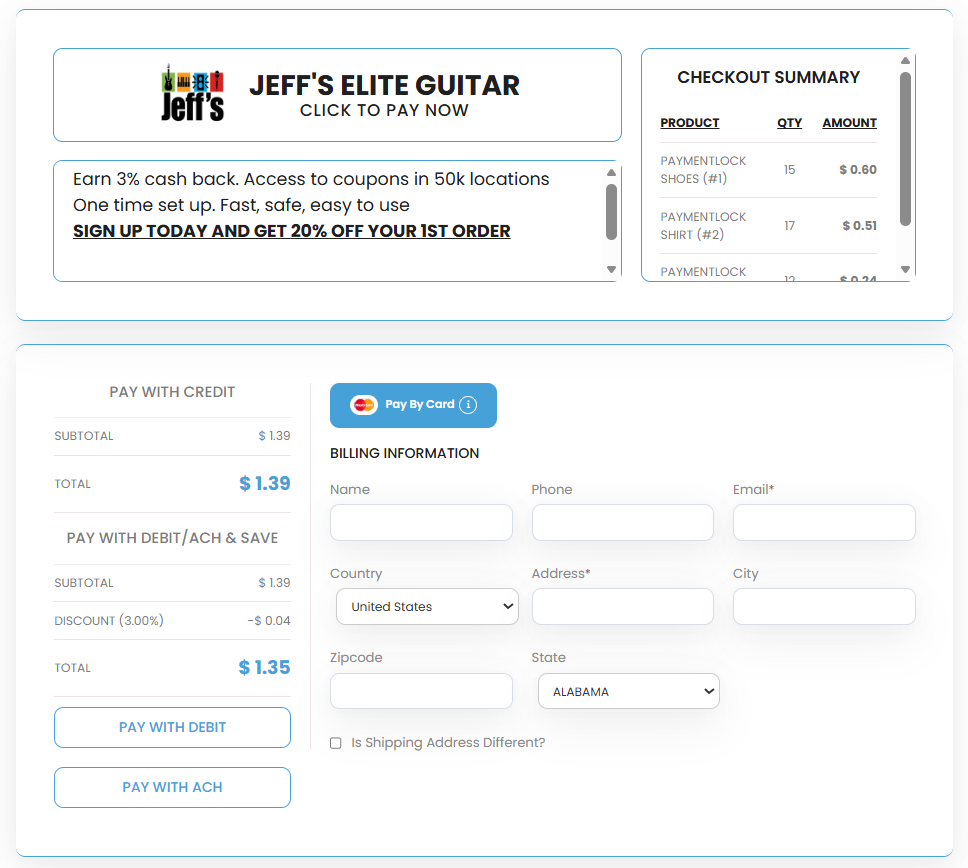Select the Pay By Card tab
Image resolution: width=968 pixels, height=868 pixels.
click(x=413, y=405)
